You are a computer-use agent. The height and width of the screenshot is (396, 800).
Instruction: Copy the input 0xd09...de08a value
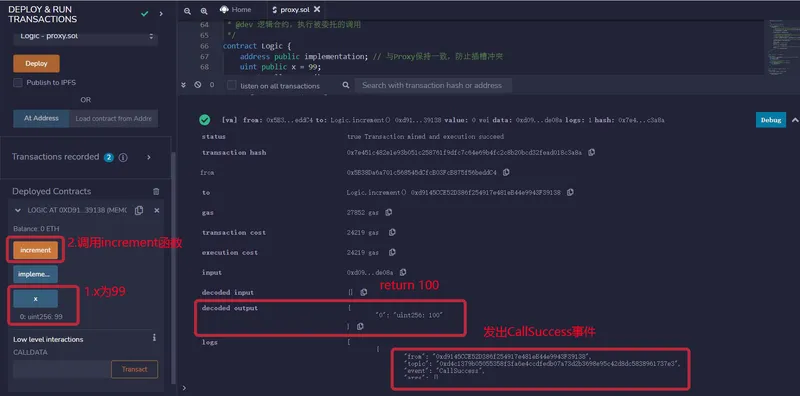[403, 273]
